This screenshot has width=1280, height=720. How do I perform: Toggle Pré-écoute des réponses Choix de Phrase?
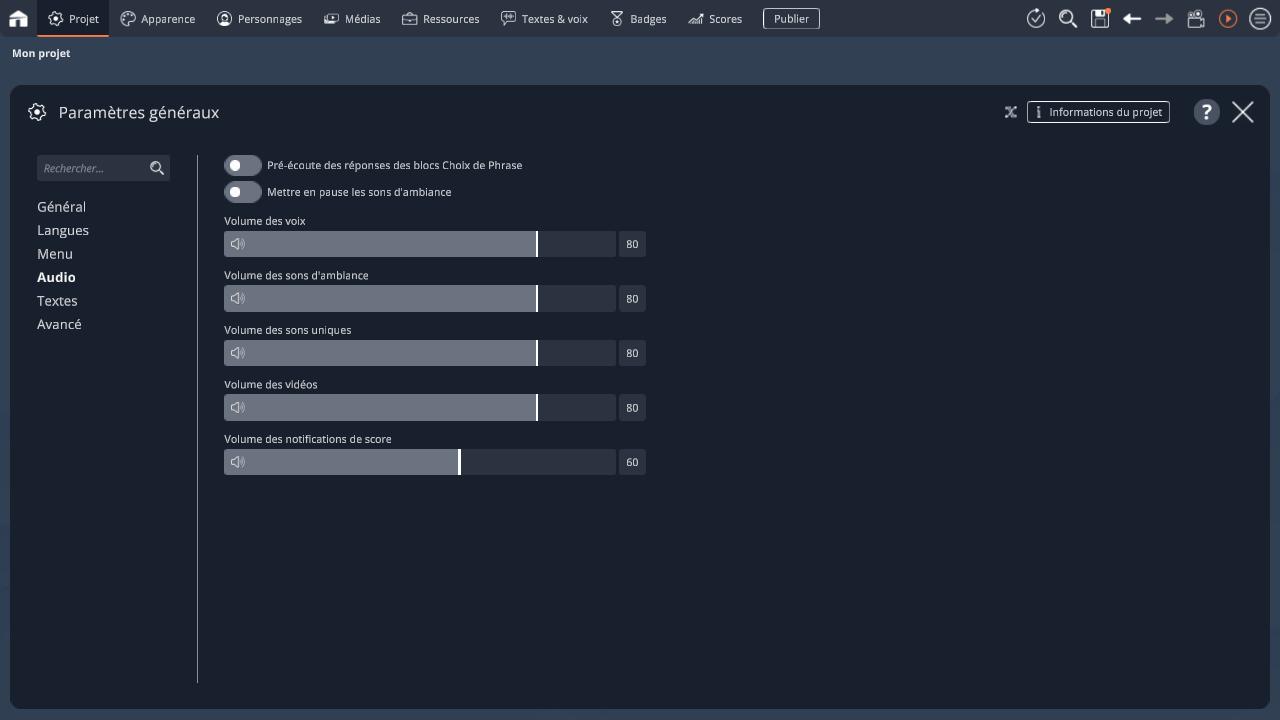(242, 165)
